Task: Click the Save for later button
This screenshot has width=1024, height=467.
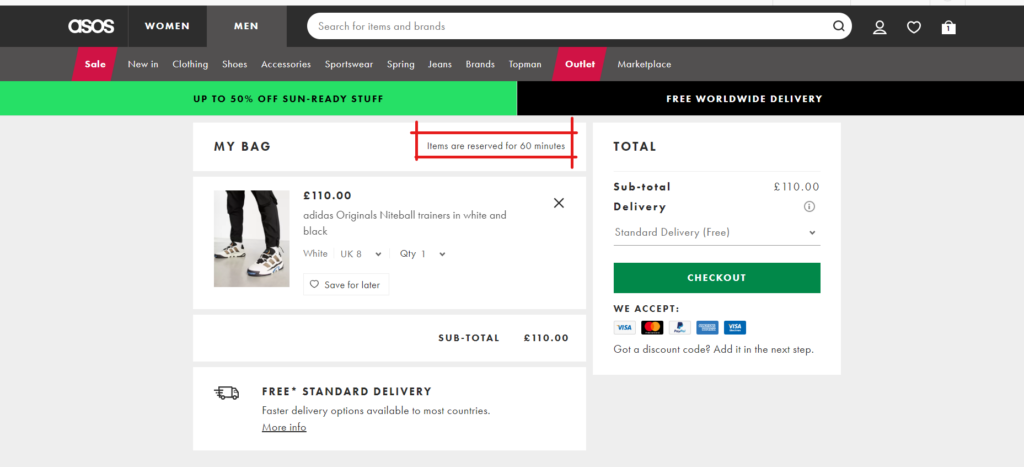Action: coord(346,285)
